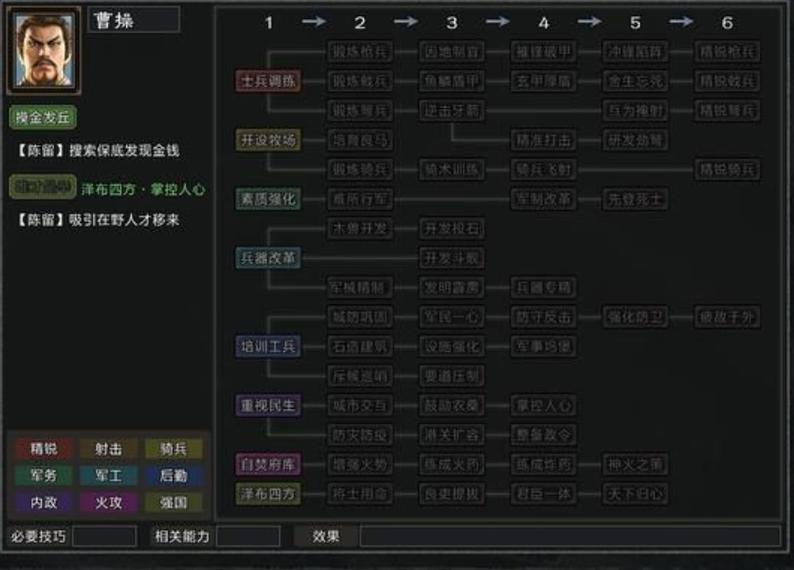This screenshot has height=570, width=794.
Task: Open the 互为掩射 policy node
Action: click(x=635, y=111)
